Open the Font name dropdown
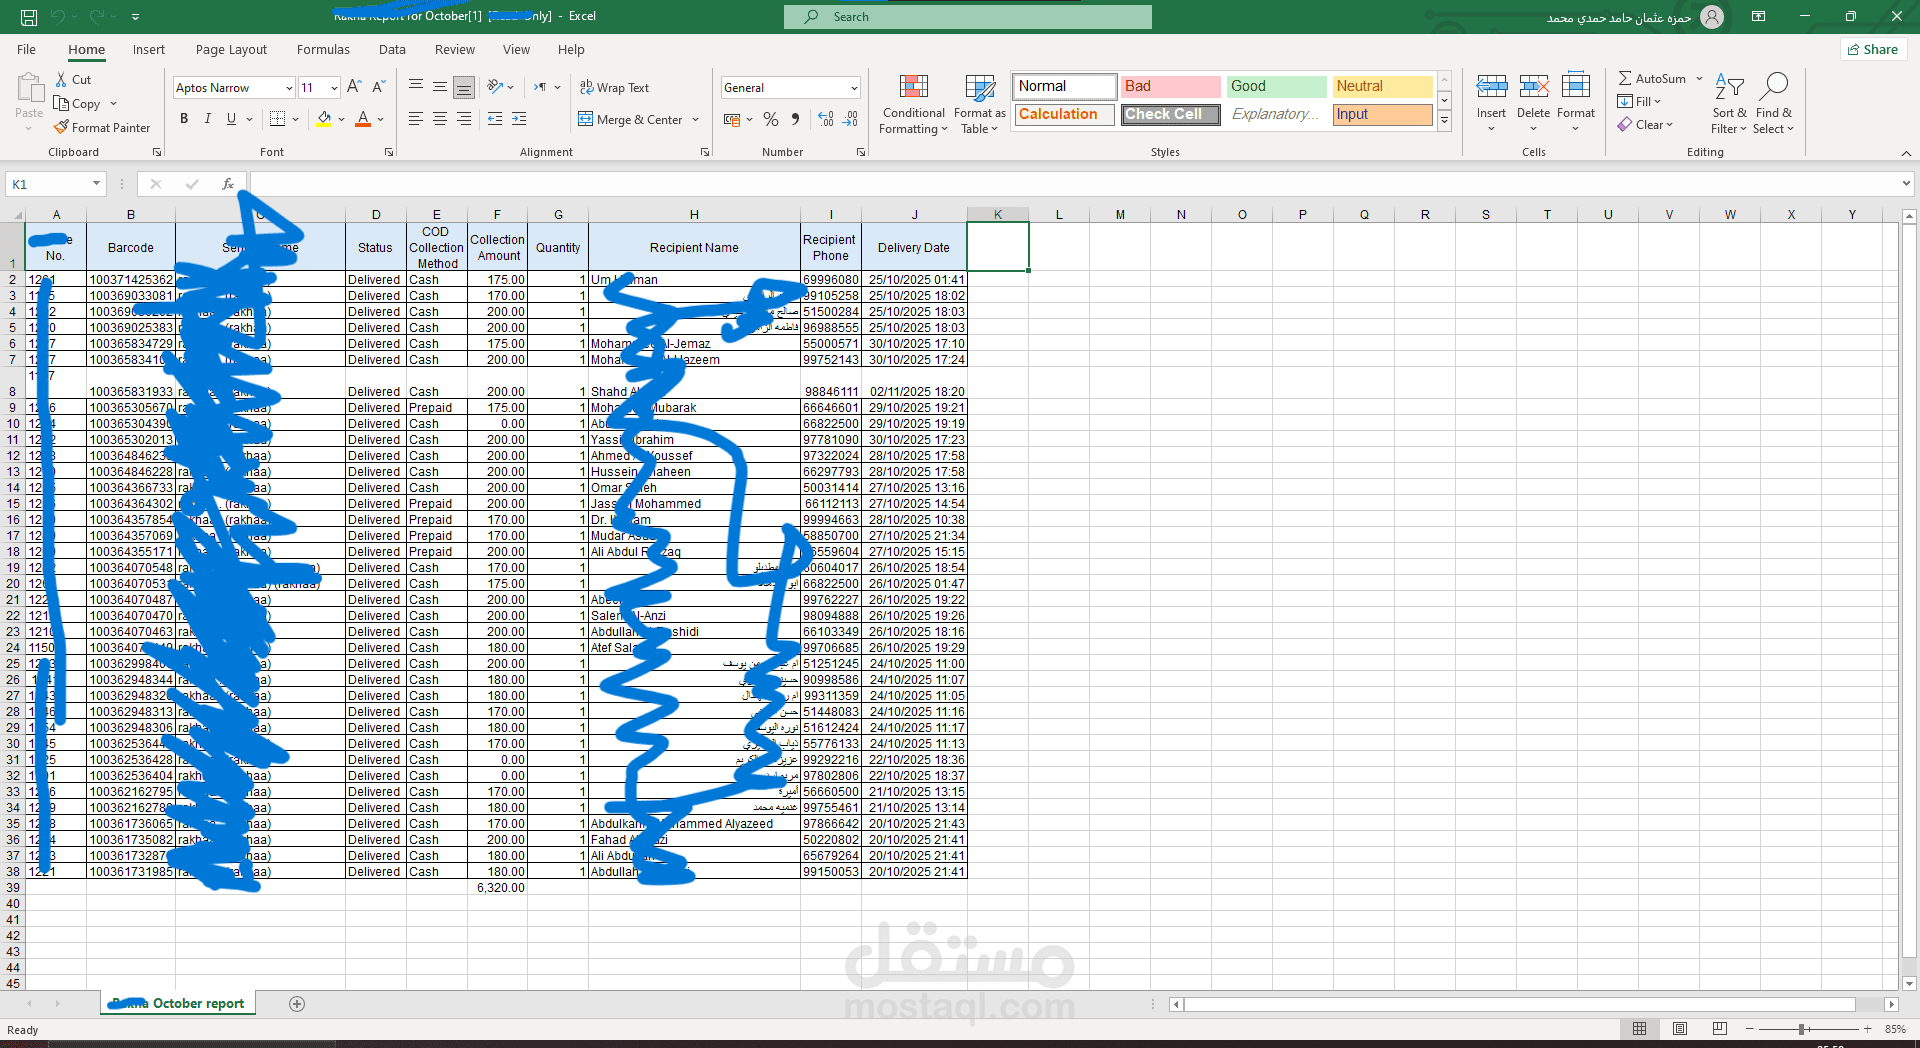 click(289, 88)
